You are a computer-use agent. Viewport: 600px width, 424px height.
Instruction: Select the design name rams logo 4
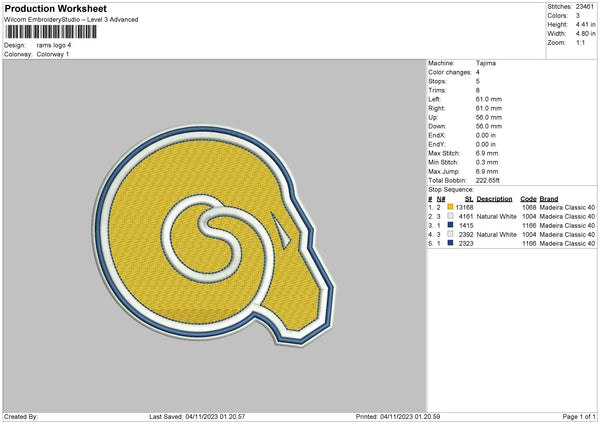[52, 44]
